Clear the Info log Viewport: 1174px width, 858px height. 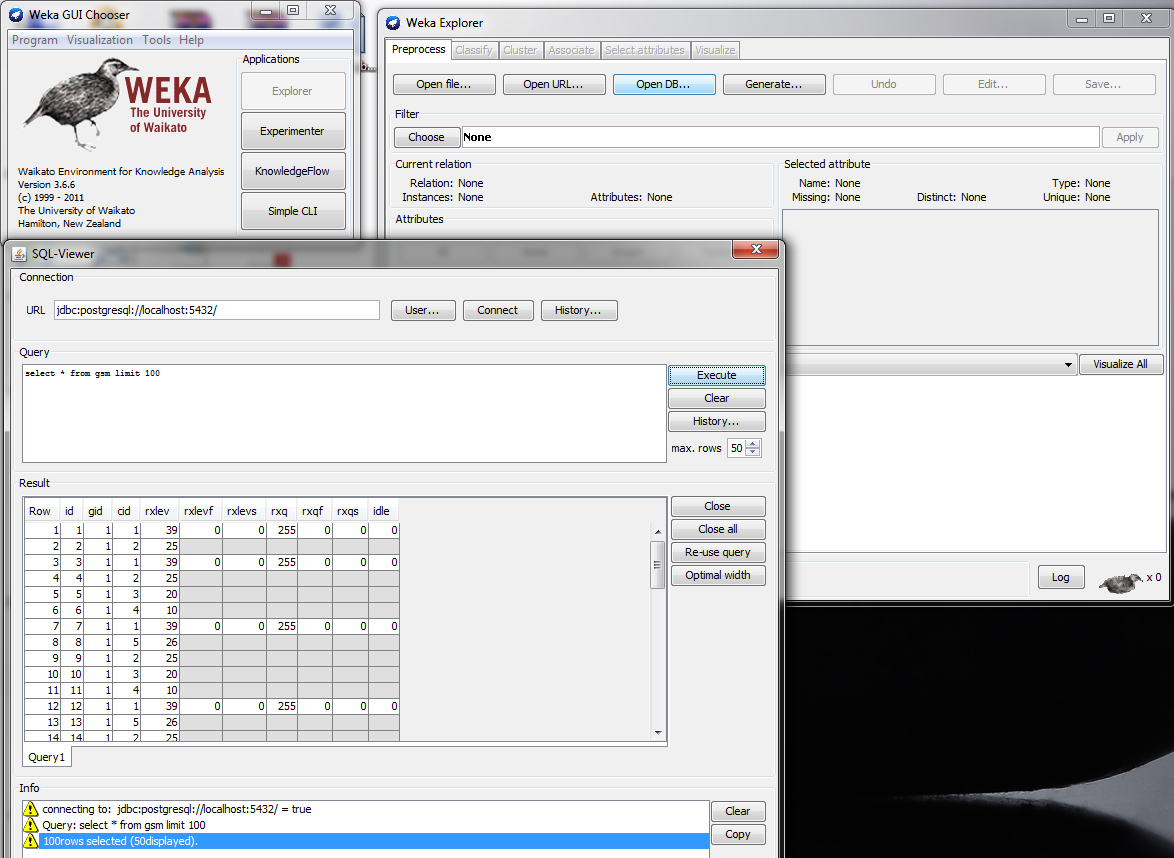[737, 811]
